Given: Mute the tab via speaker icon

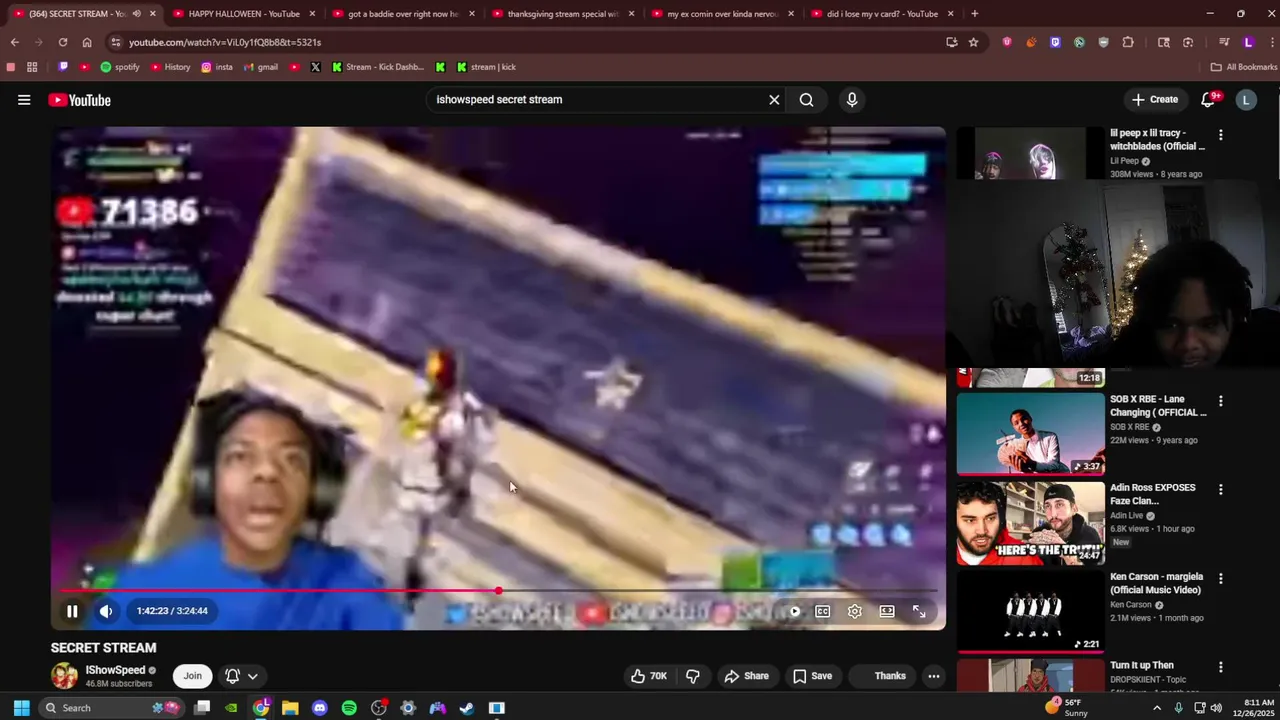Looking at the screenshot, I should coord(136,14).
